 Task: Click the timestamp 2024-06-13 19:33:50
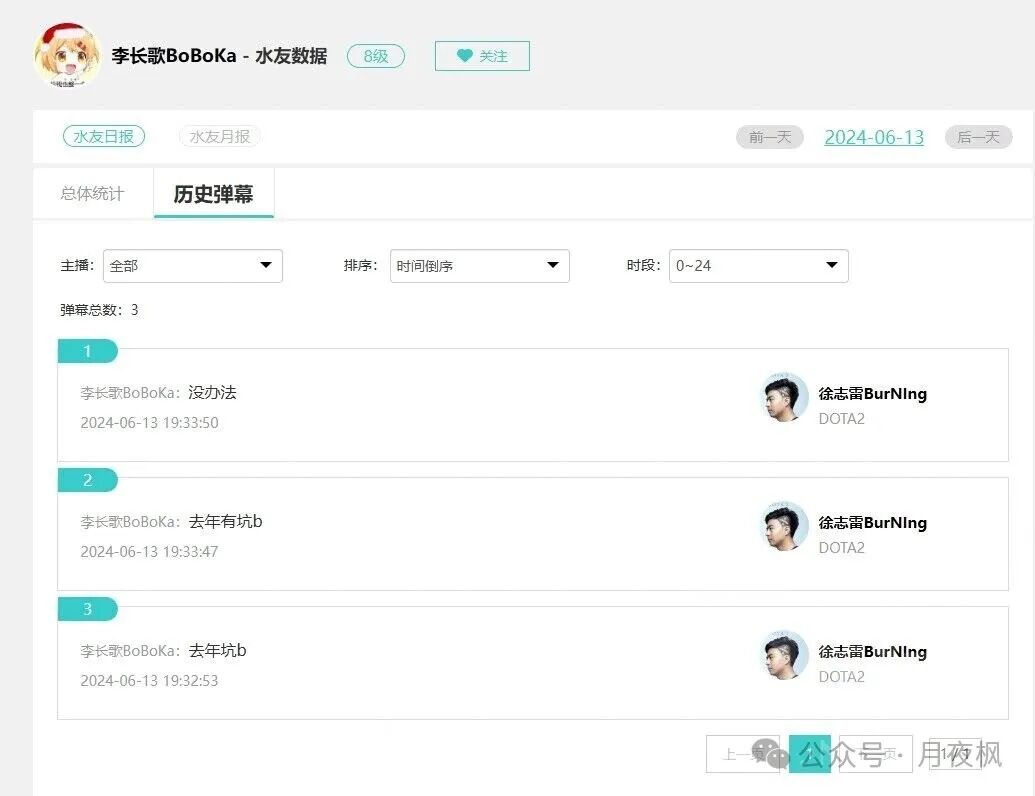tap(149, 422)
